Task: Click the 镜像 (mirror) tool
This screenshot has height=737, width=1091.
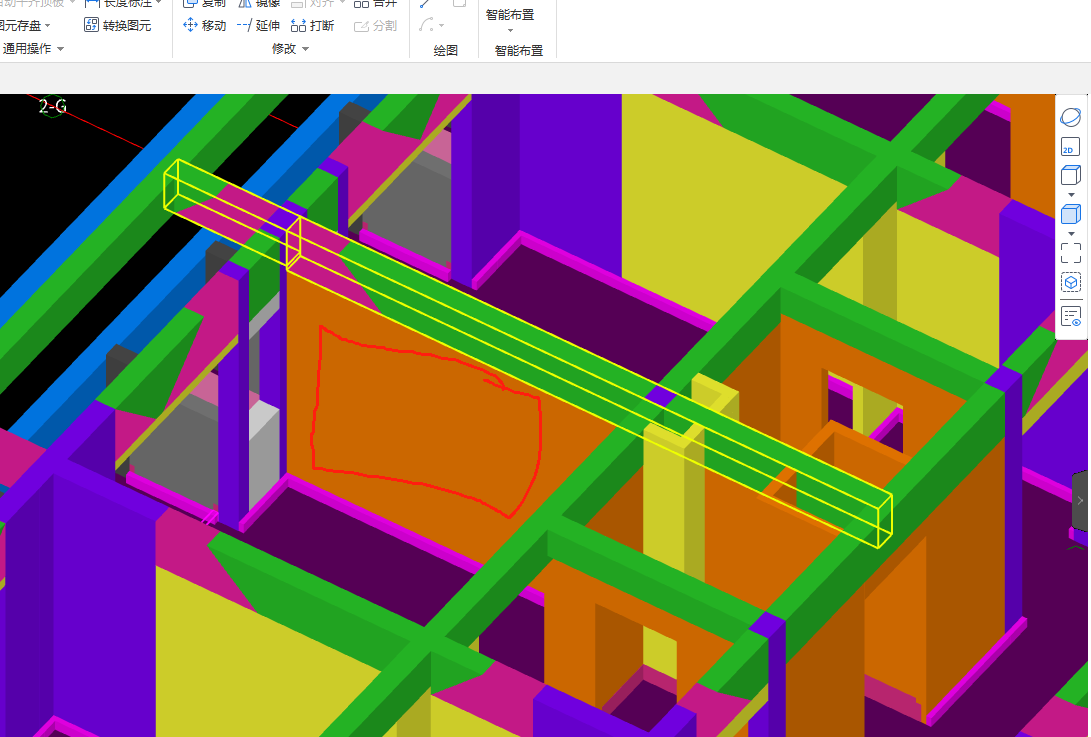Action: pos(258,3)
